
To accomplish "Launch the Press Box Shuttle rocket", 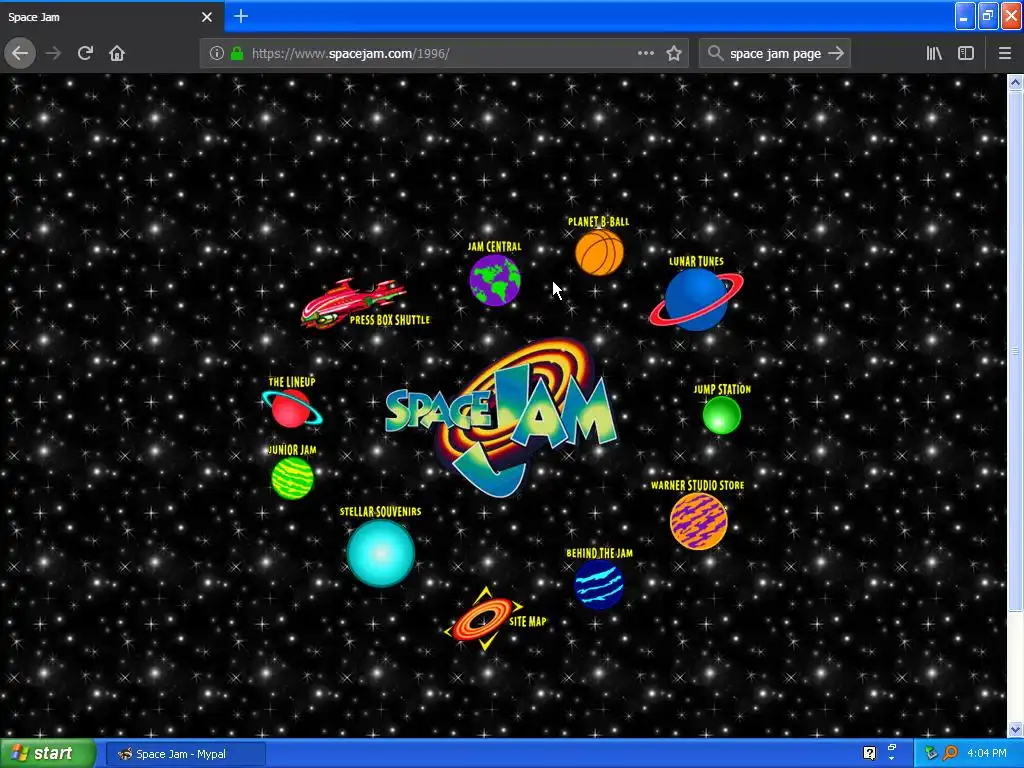I will (x=353, y=302).
